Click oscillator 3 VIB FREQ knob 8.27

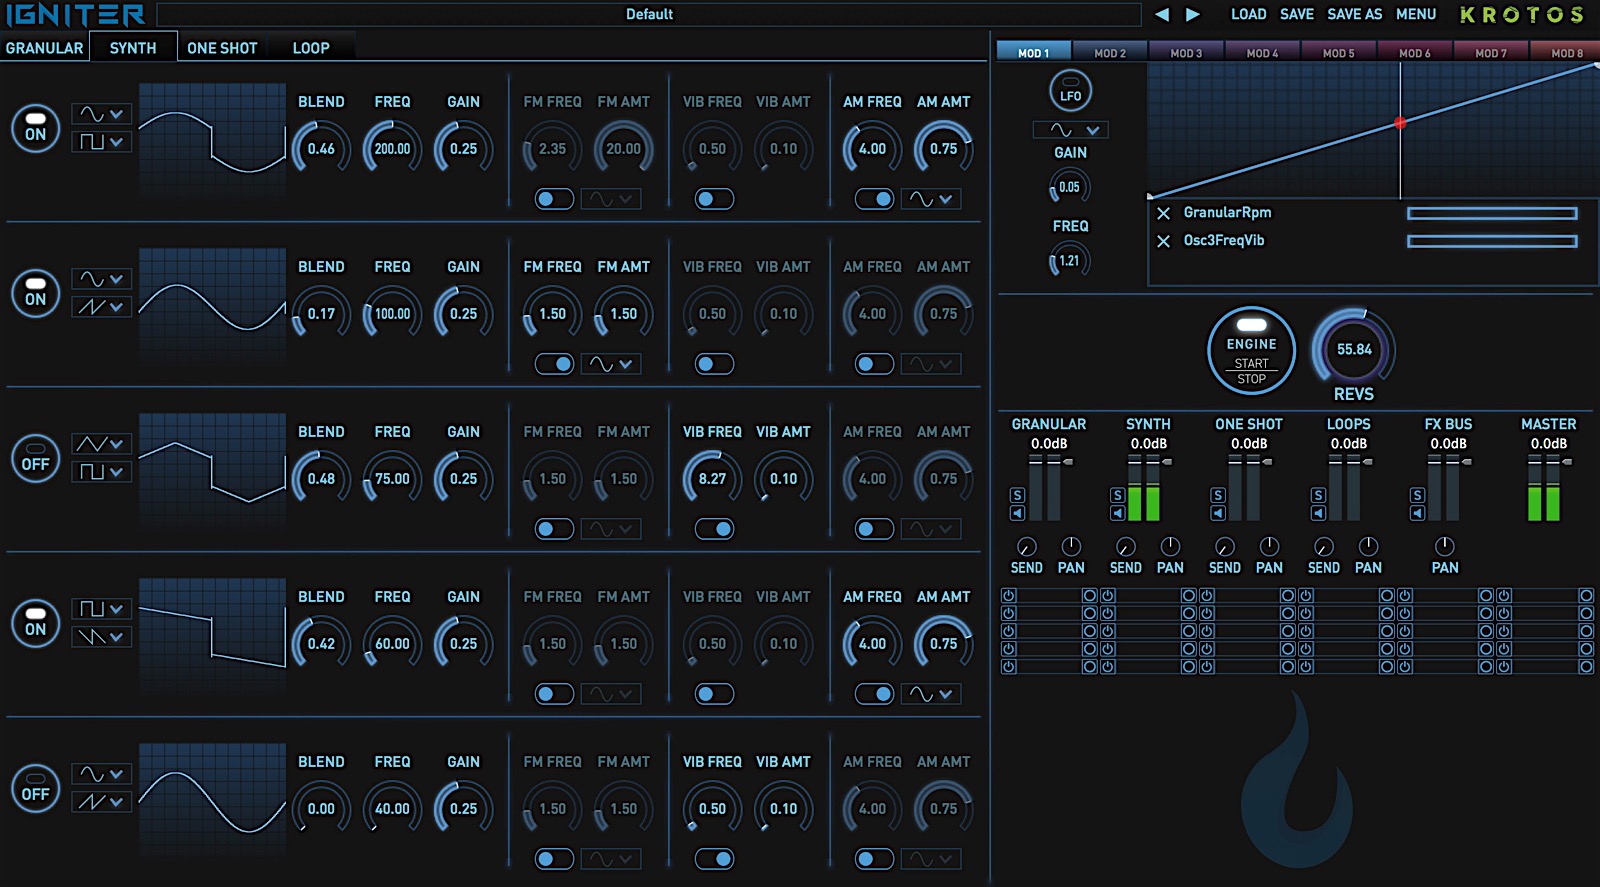point(712,479)
